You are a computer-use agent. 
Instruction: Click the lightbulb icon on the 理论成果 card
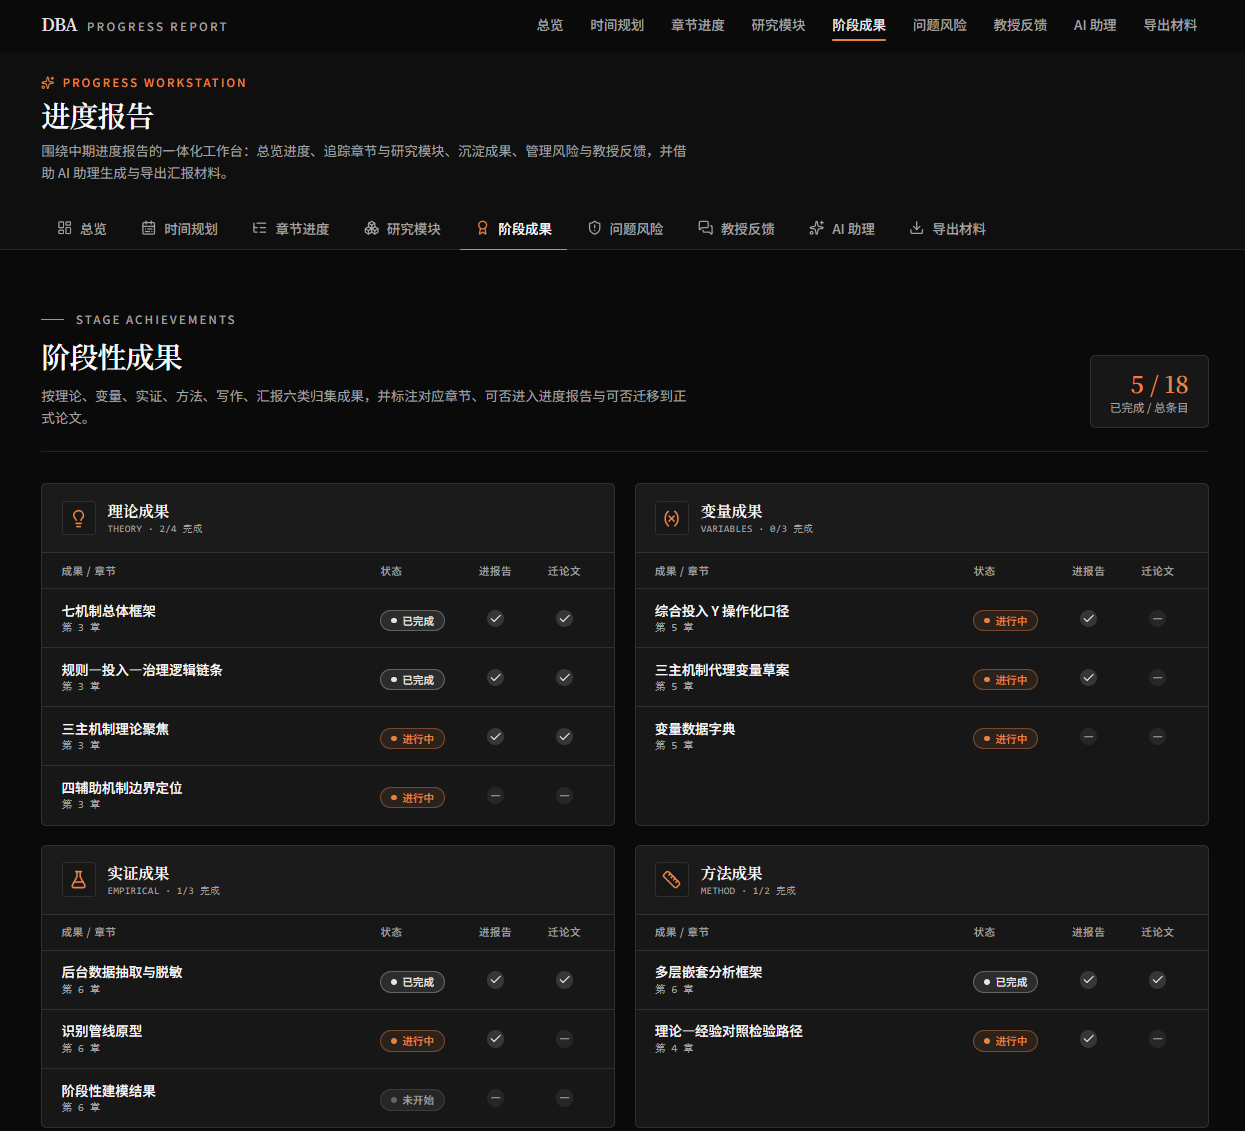click(x=78, y=518)
